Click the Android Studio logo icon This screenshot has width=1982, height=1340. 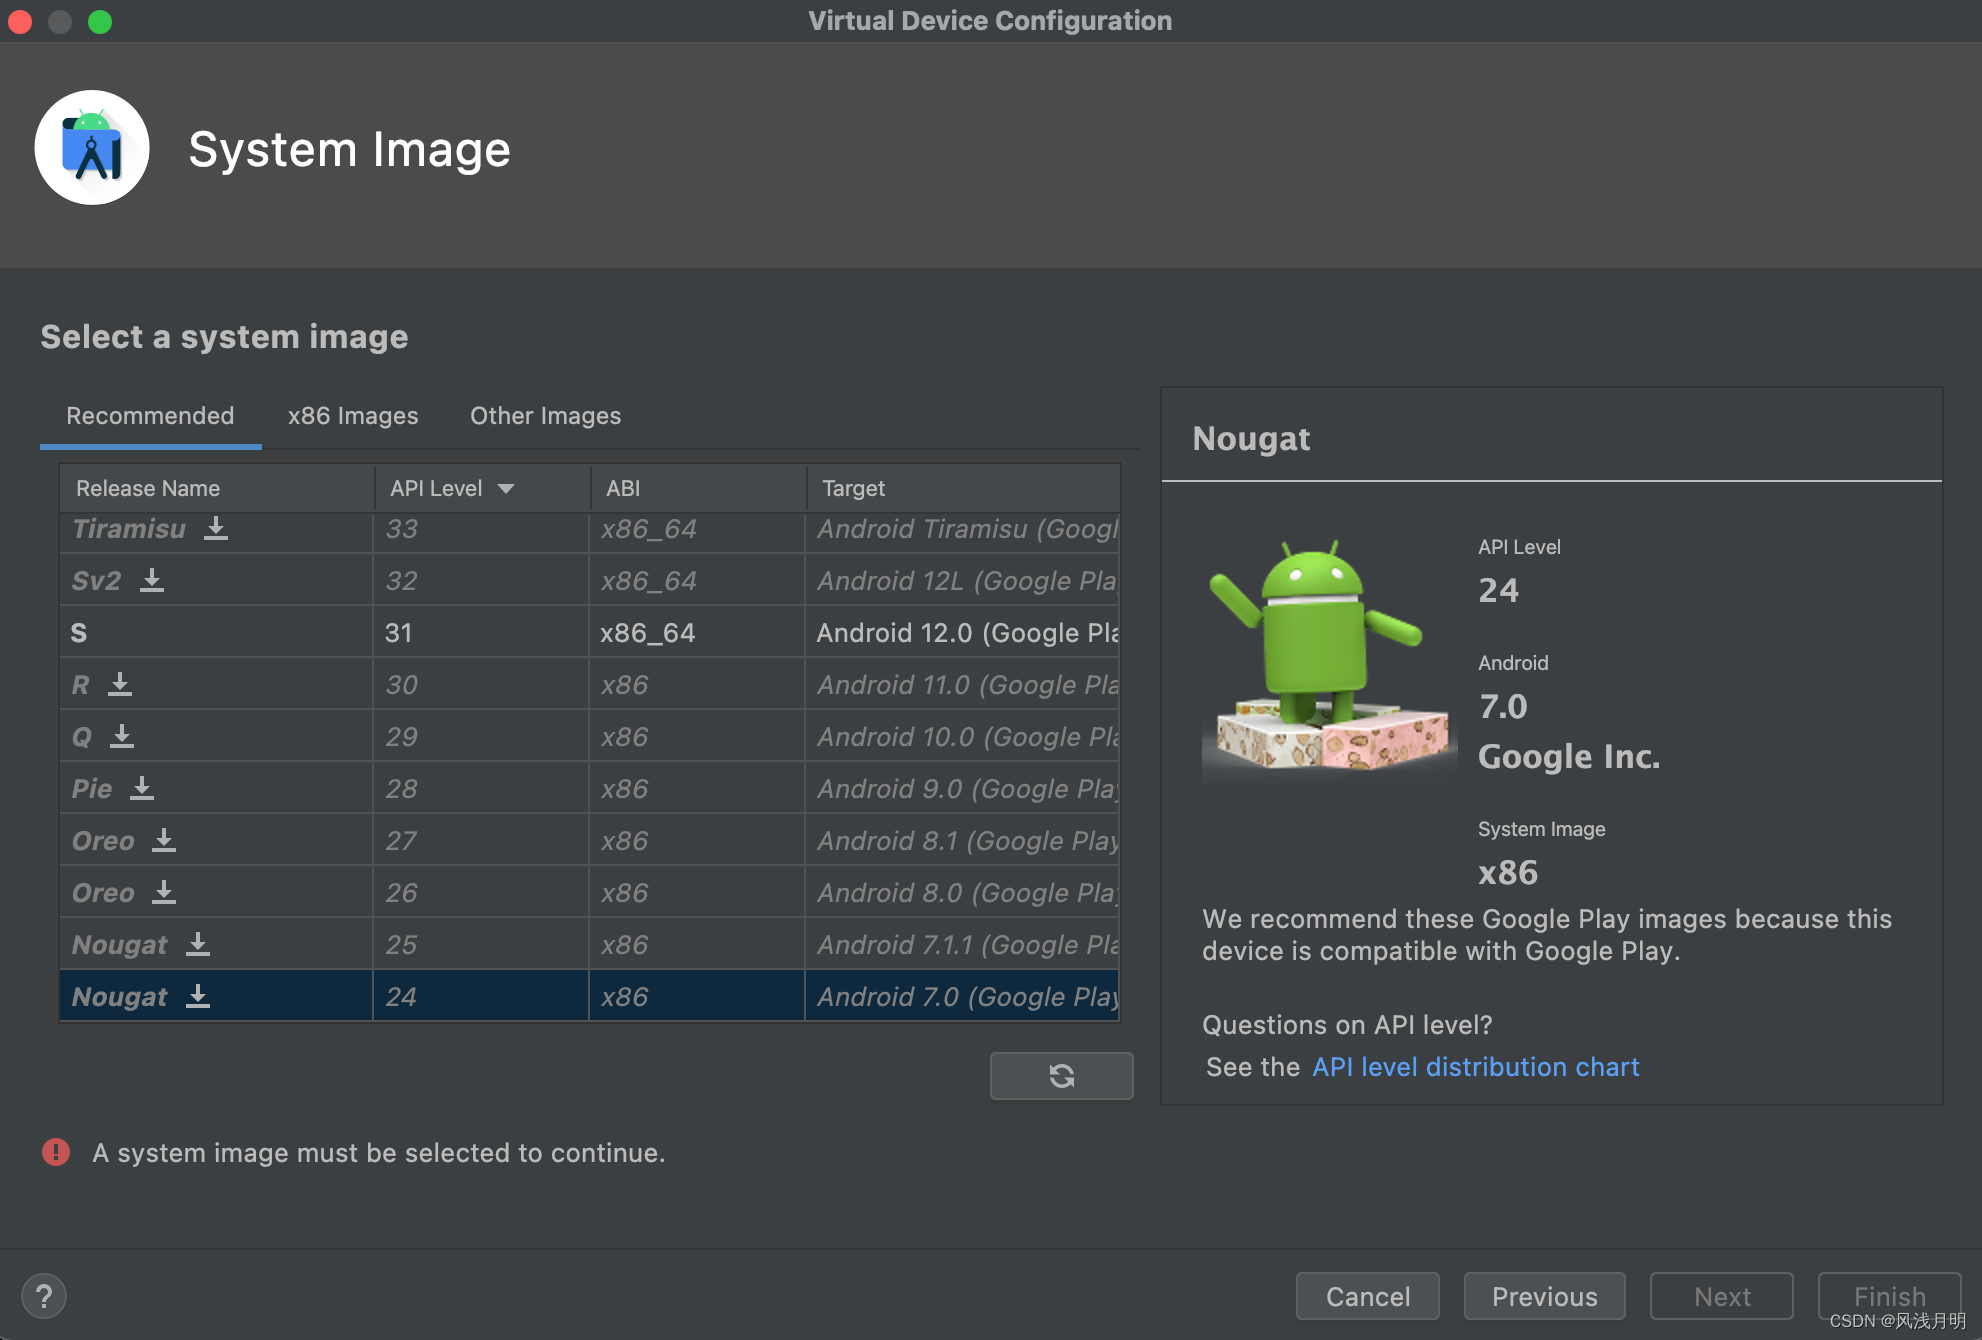click(x=92, y=148)
